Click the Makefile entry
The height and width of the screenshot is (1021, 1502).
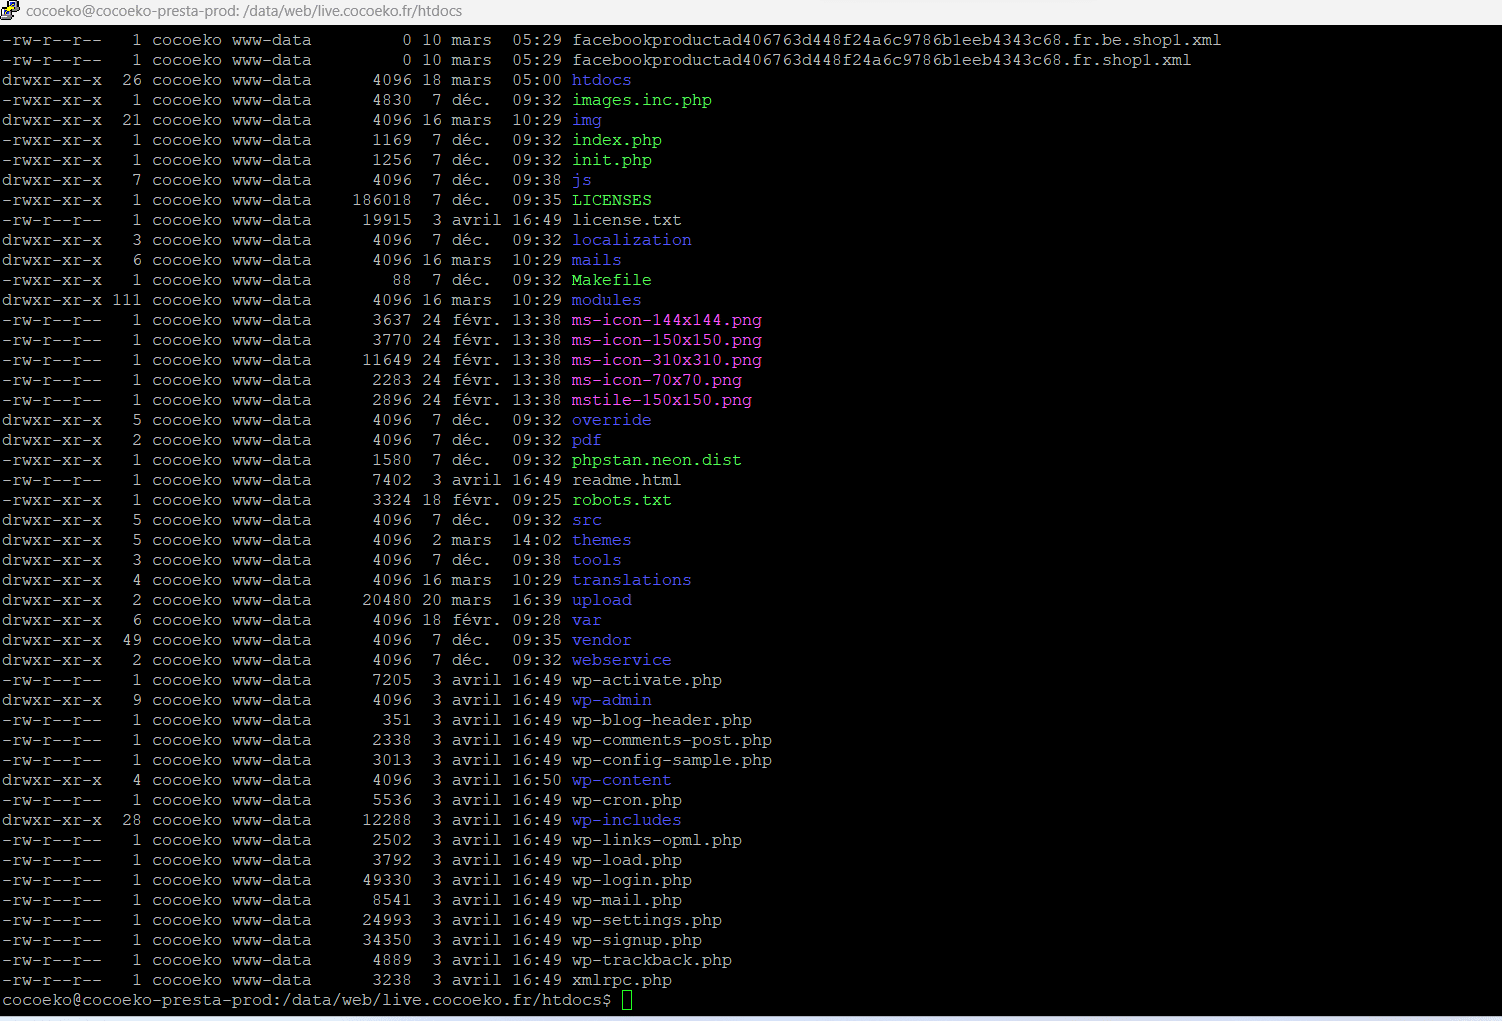611,280
